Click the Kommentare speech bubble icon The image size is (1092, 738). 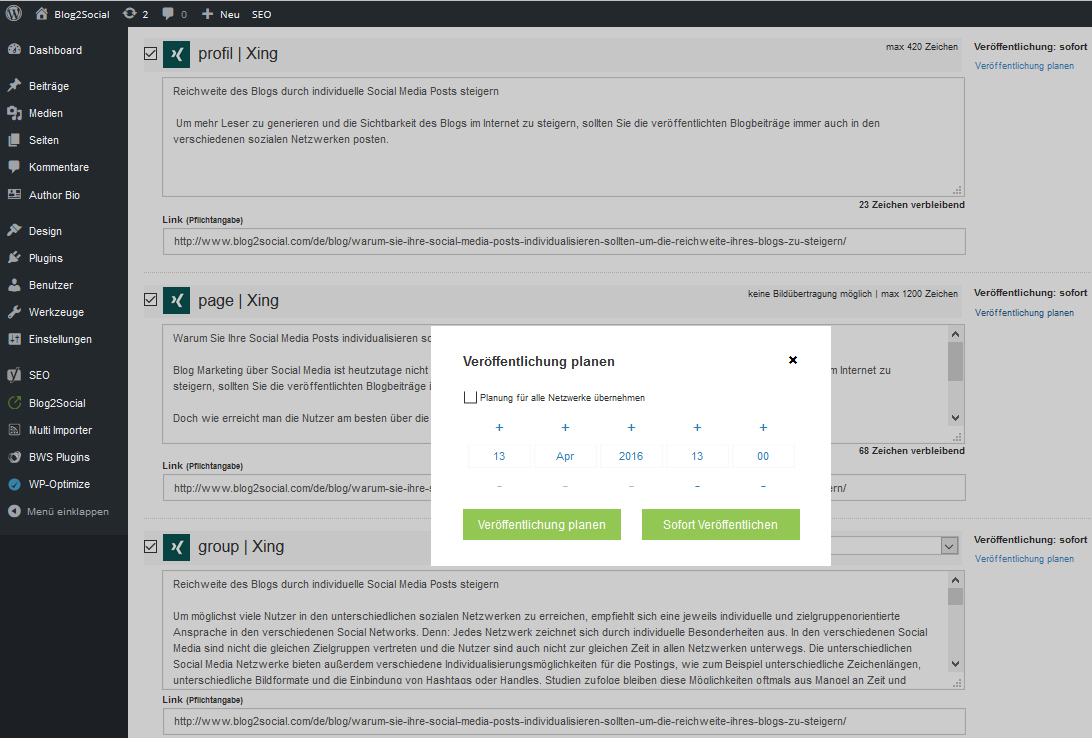point(14,167)
